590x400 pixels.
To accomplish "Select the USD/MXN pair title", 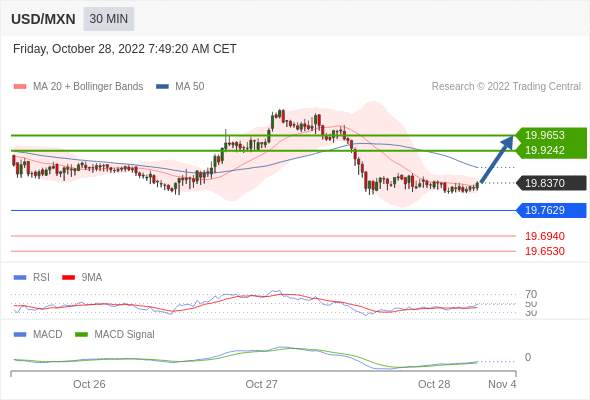I will click(43, 19).
